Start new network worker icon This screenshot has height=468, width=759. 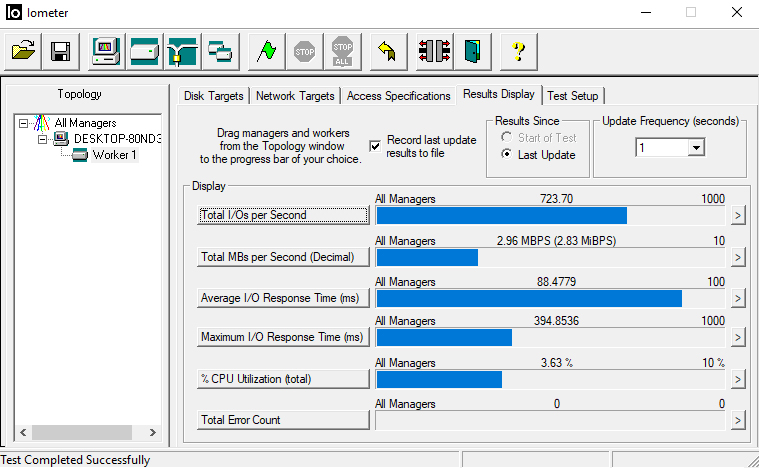[182, 51]
